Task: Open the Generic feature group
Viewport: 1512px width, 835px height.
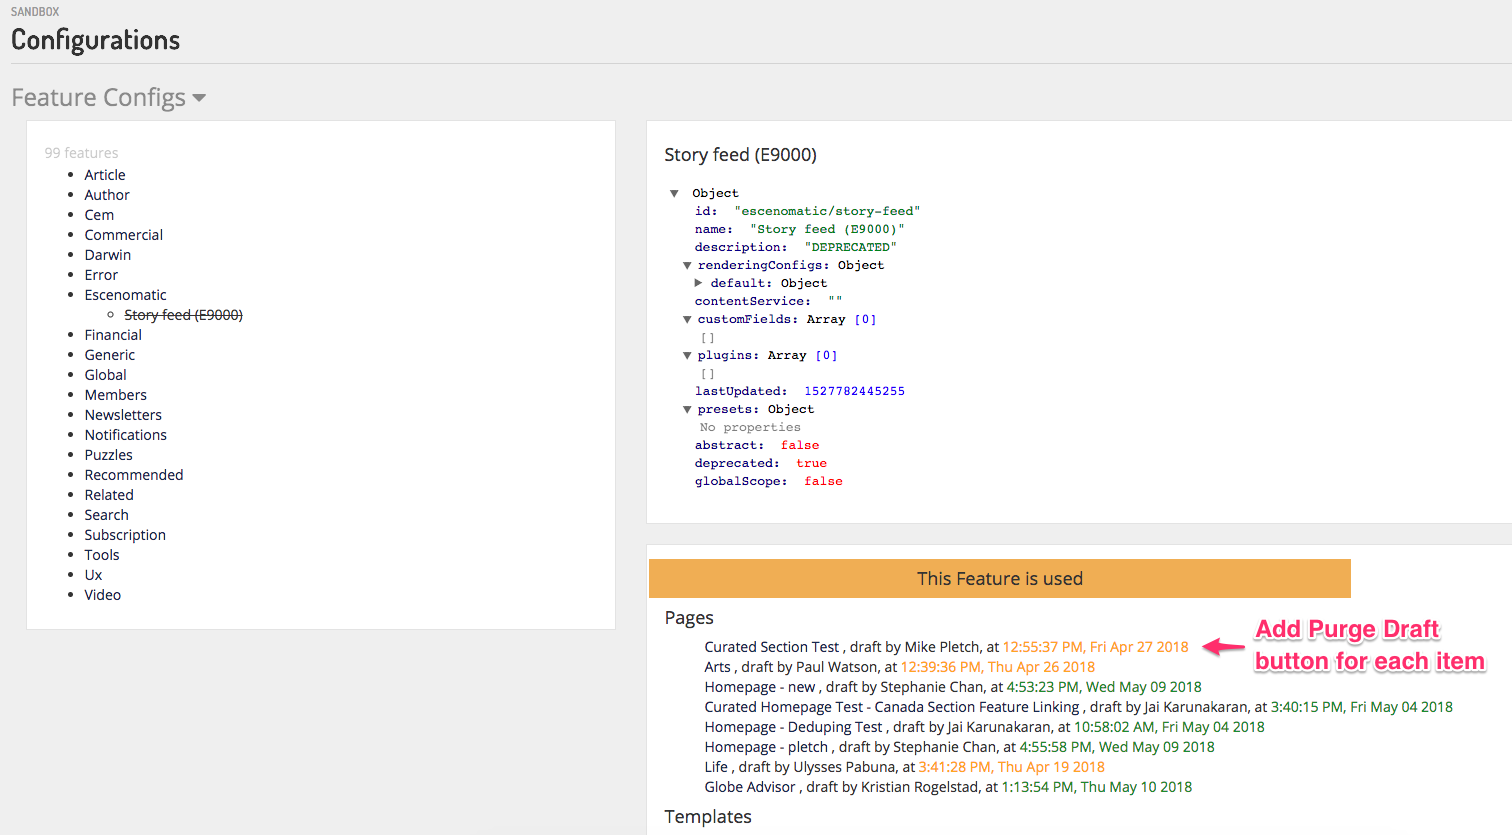Action: pos(110,355)
